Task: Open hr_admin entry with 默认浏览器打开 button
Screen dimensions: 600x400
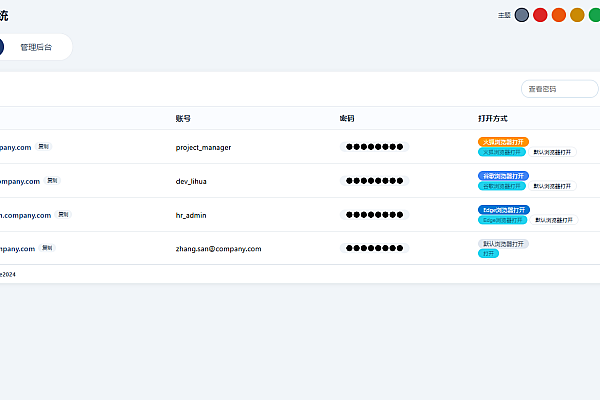Action: point(554,220)
